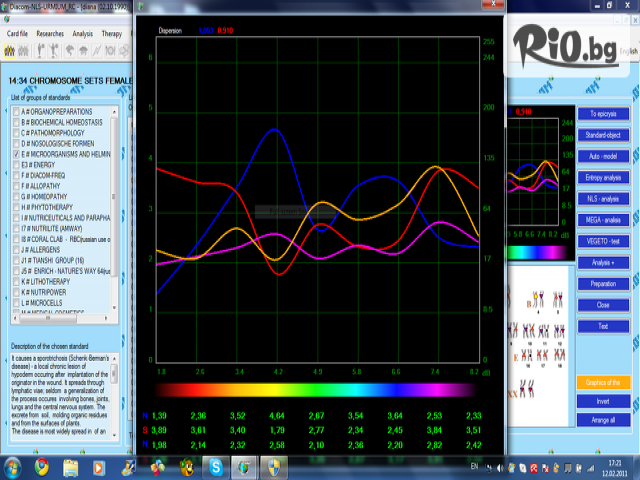
Task: Open the Analysis menu
Action: [x=83, y=33]
